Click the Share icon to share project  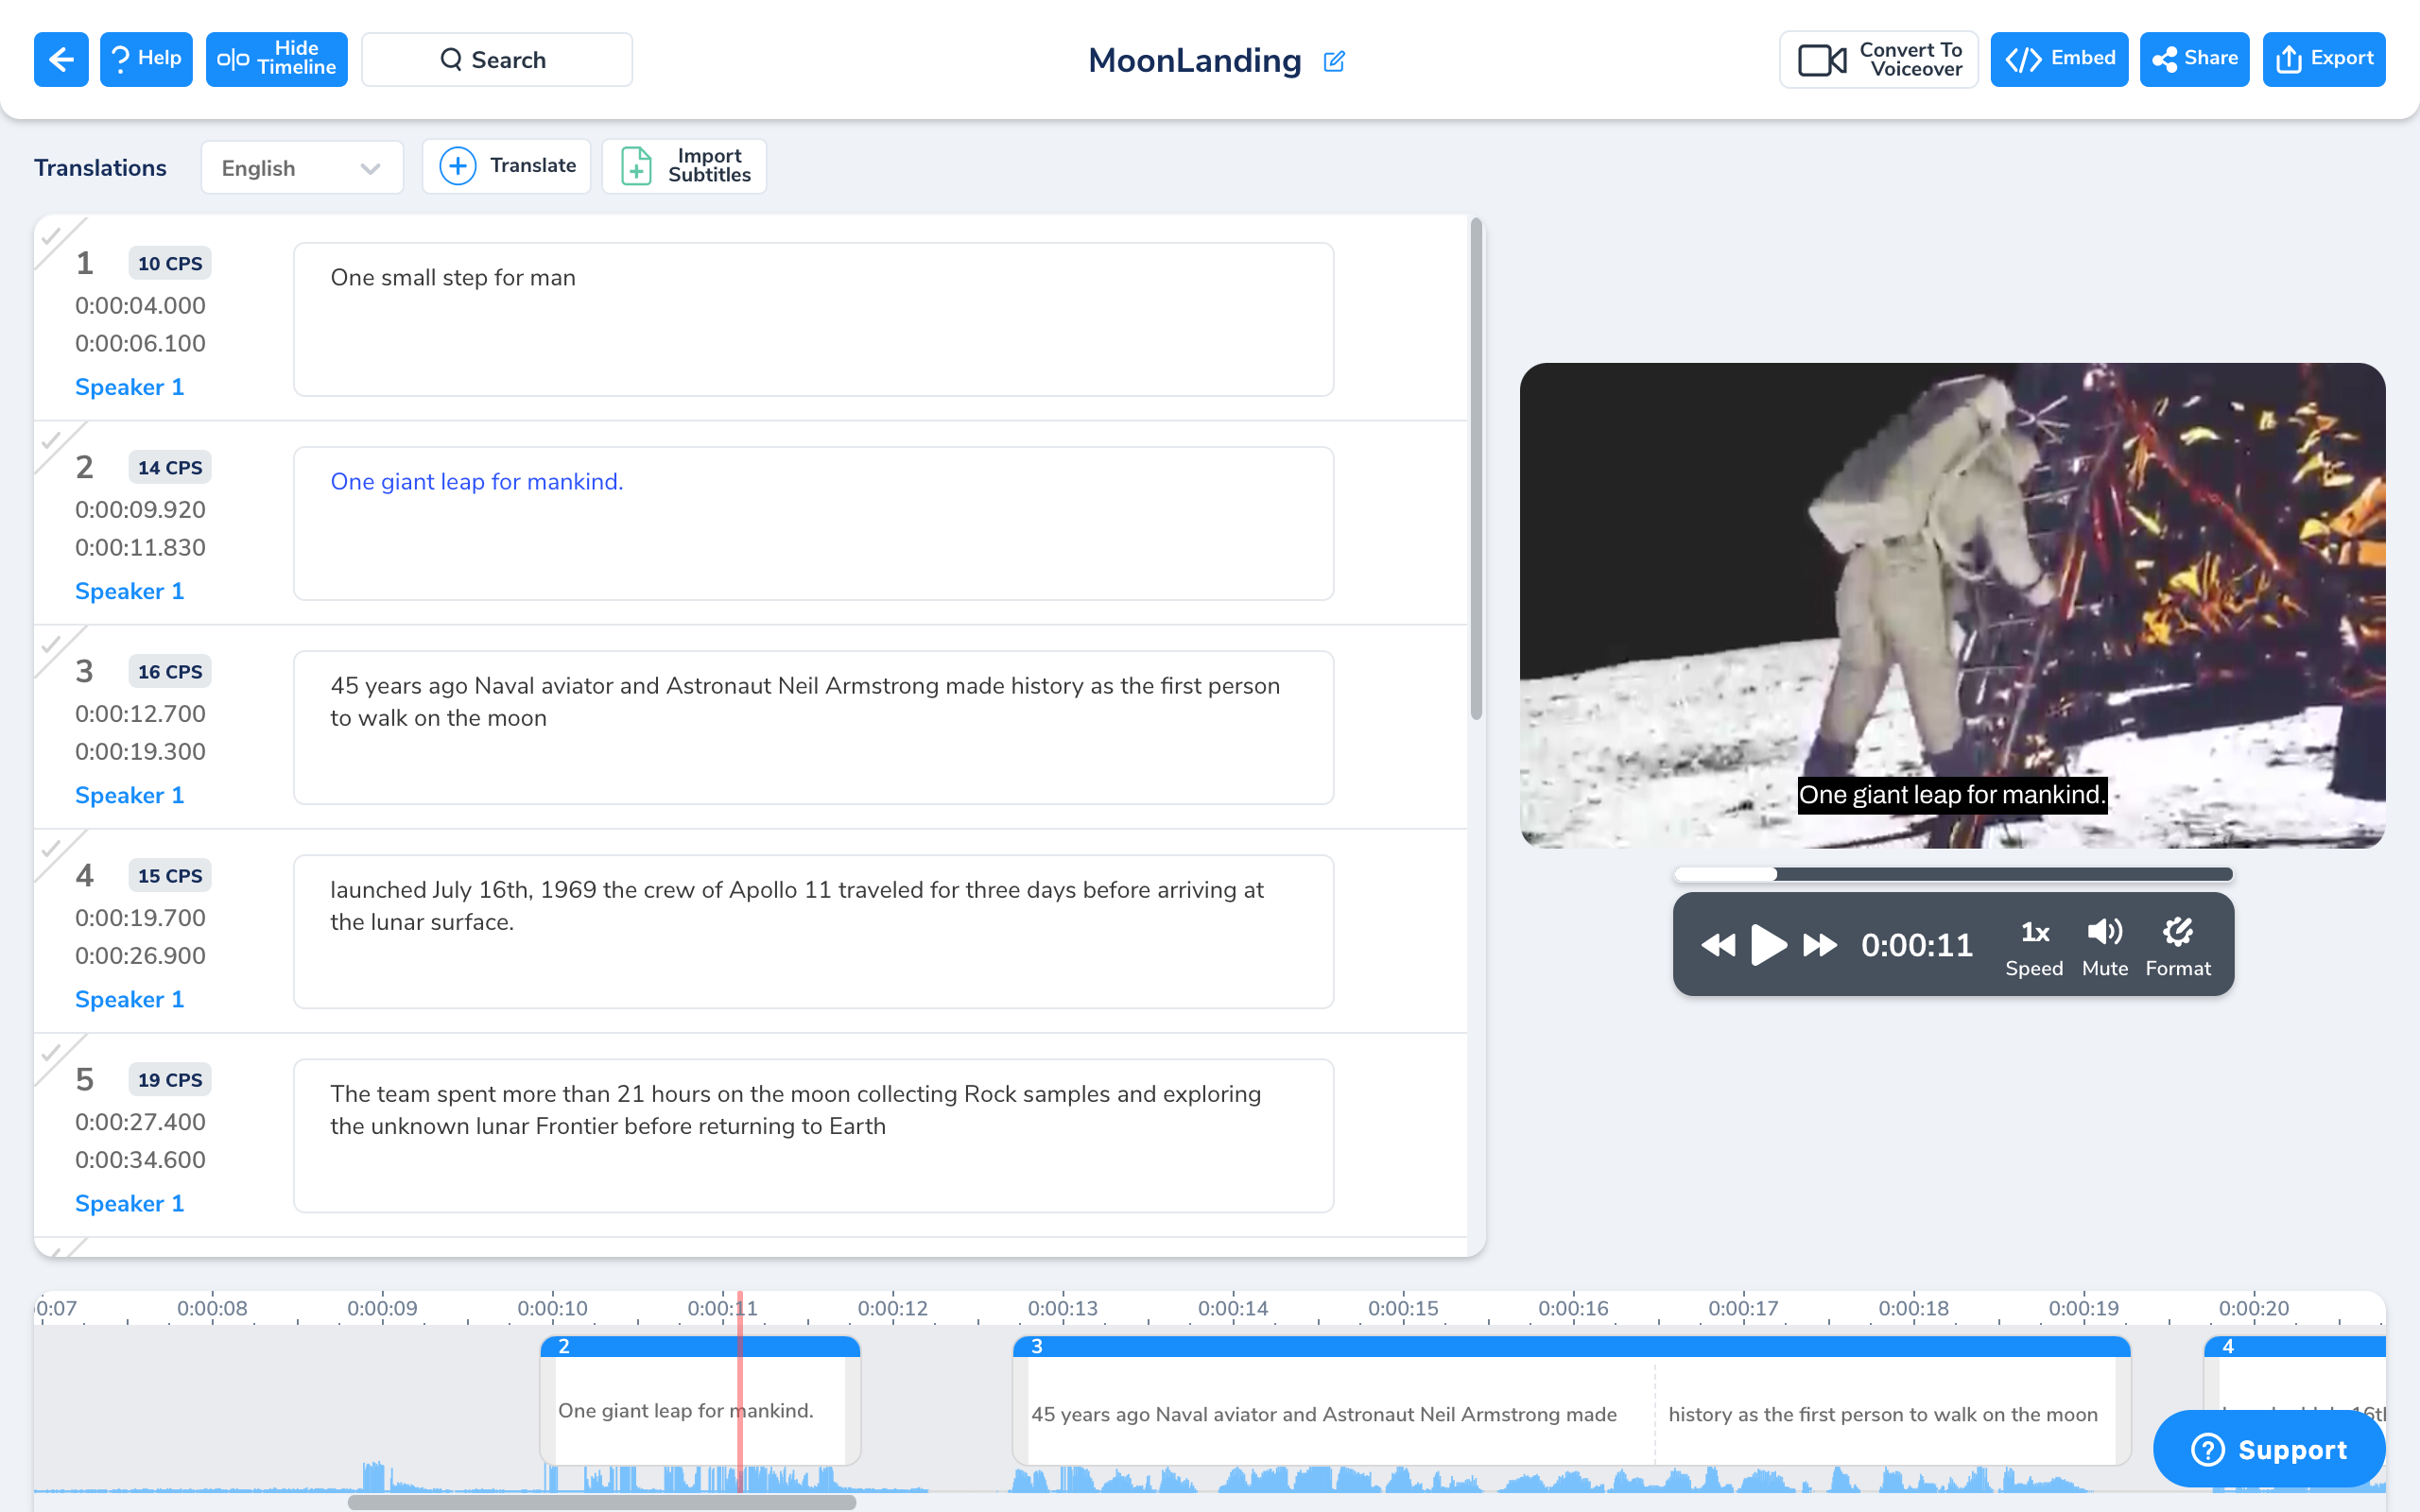coord(2197,60)
